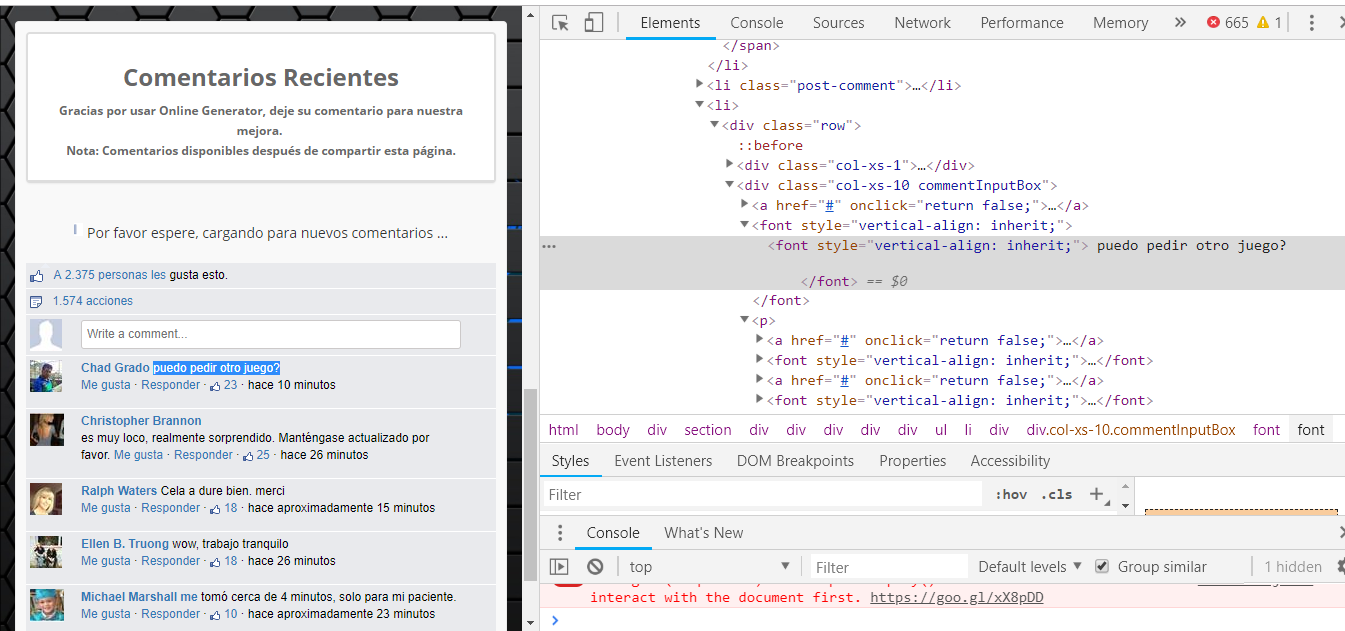Click the new style rule plus icon
The height and width of the screenshot is (631, 1345).
[1096, 494]
